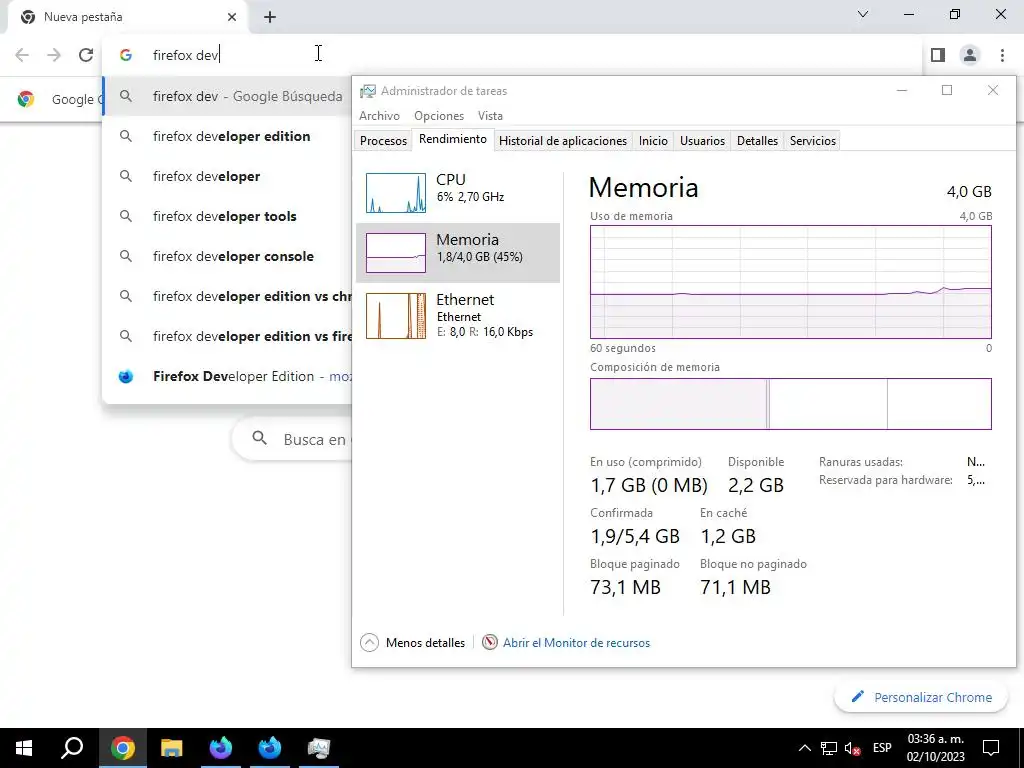Open Chrome's side panel icon
The height and width of the screenshot is (768, 1024).
(x=938, y=55)
